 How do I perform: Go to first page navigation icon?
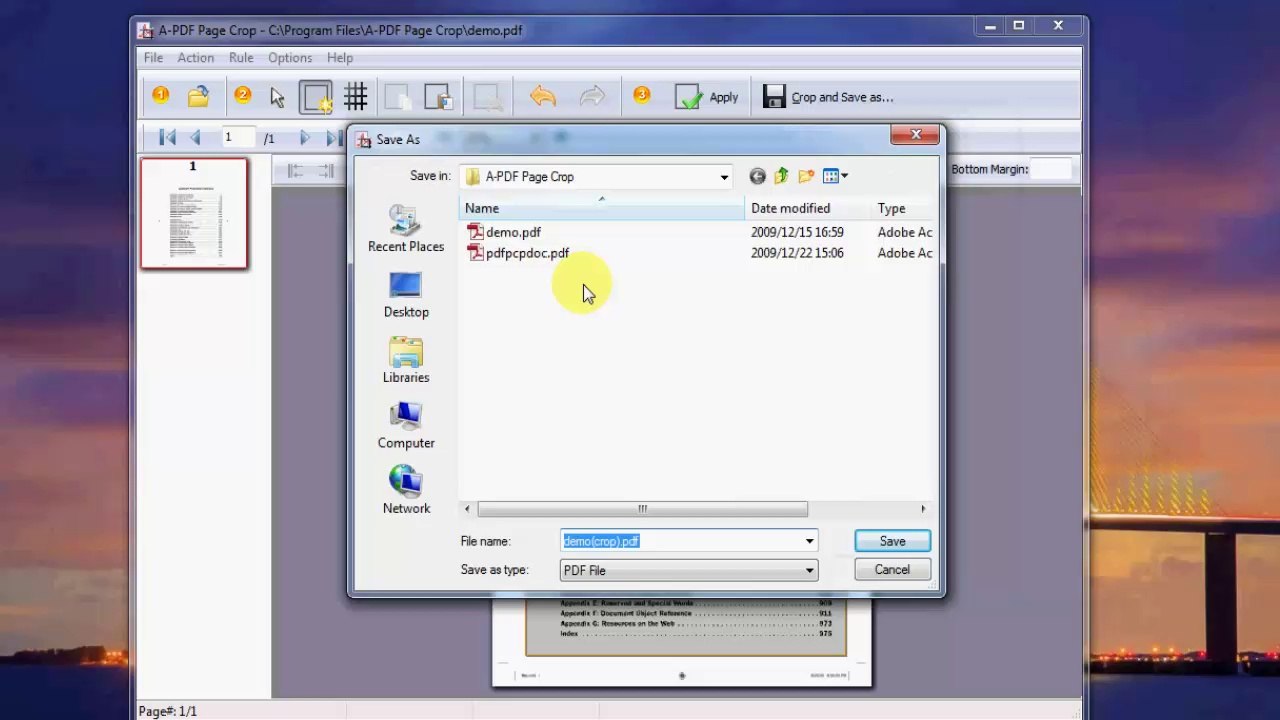coord(167,138)
